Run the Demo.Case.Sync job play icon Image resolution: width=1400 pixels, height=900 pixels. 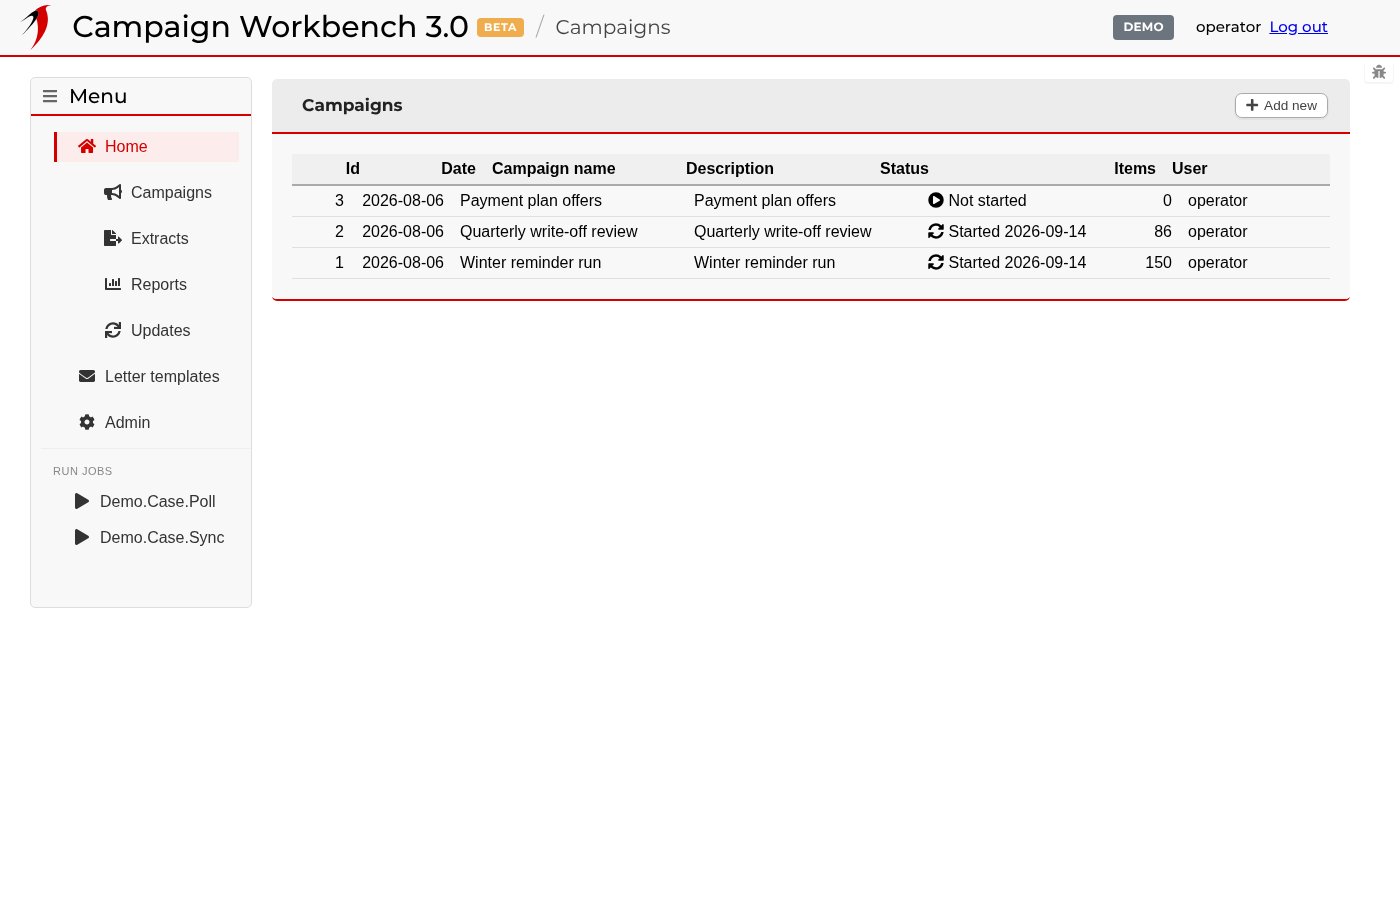point(82,537)
